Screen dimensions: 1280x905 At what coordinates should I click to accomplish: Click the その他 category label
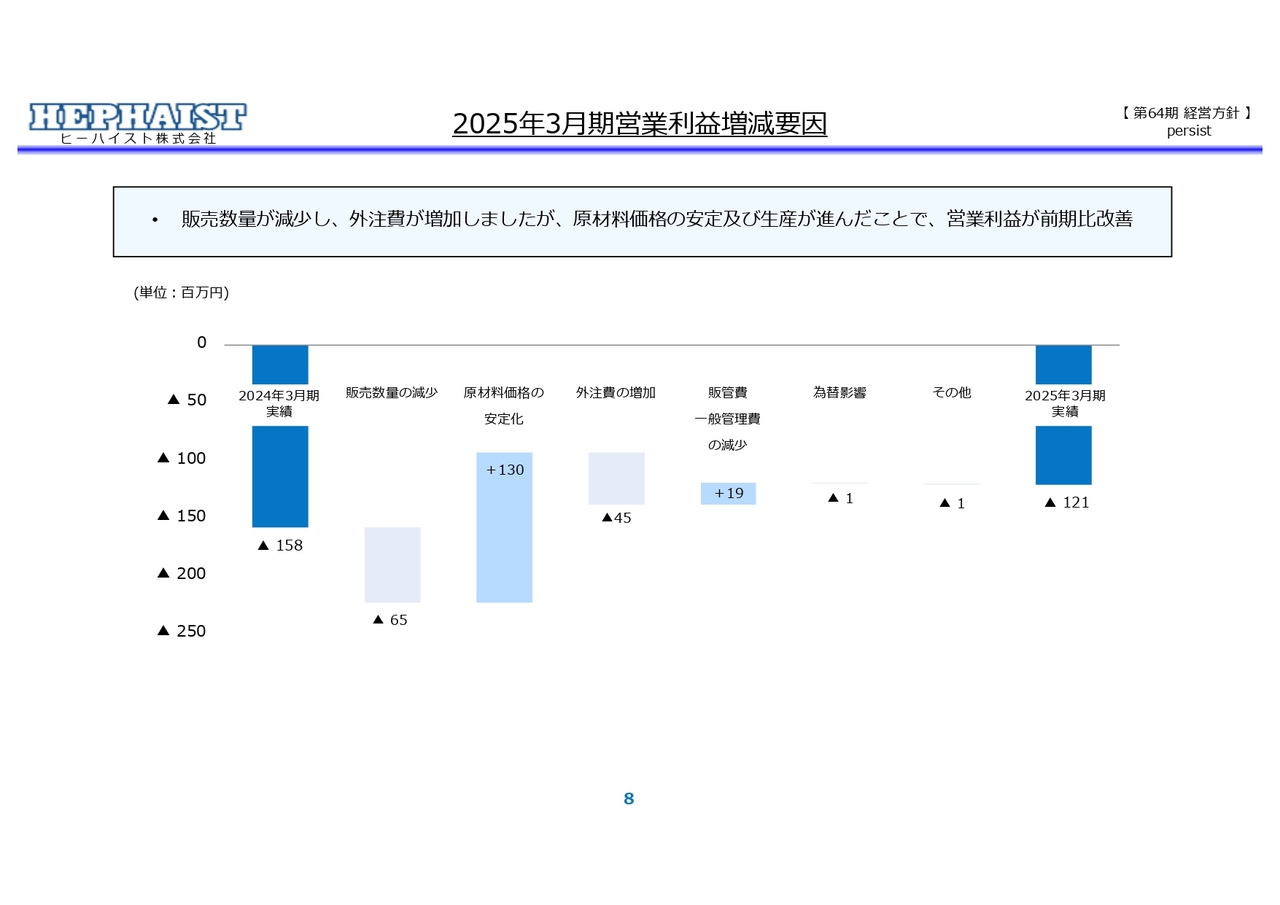[x=952, y=393]
